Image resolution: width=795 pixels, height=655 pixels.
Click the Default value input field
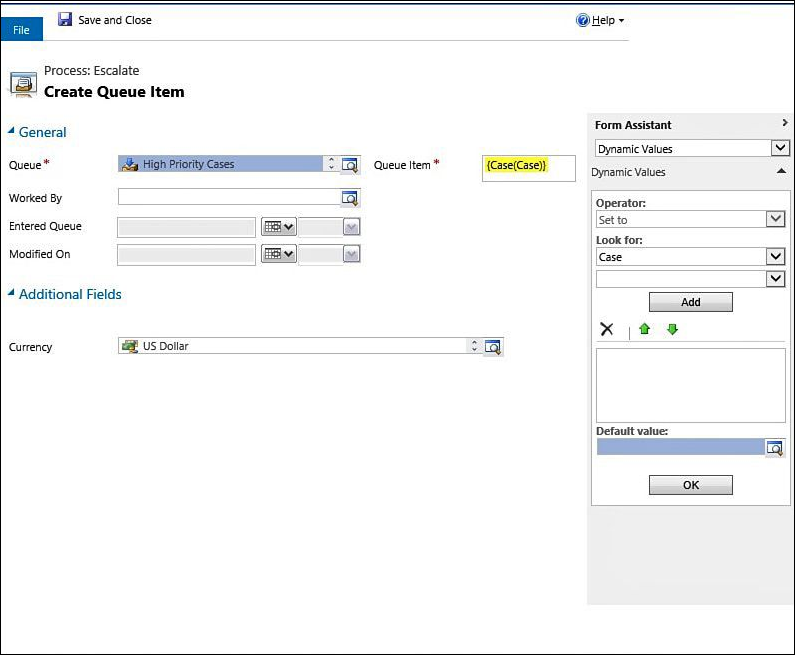tap(680, 447)
